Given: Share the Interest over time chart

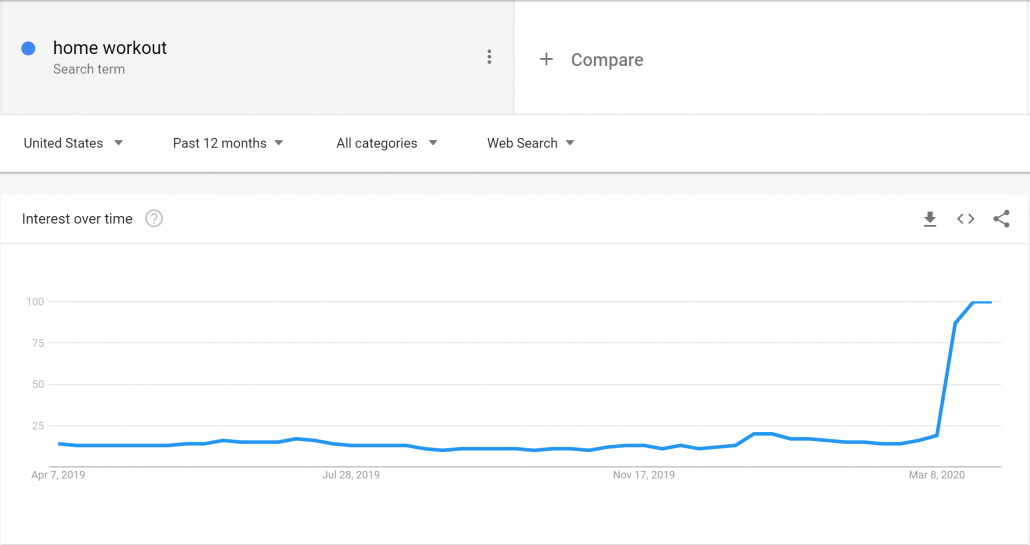Looking at the screenshot, I should tap(1001, 219).
